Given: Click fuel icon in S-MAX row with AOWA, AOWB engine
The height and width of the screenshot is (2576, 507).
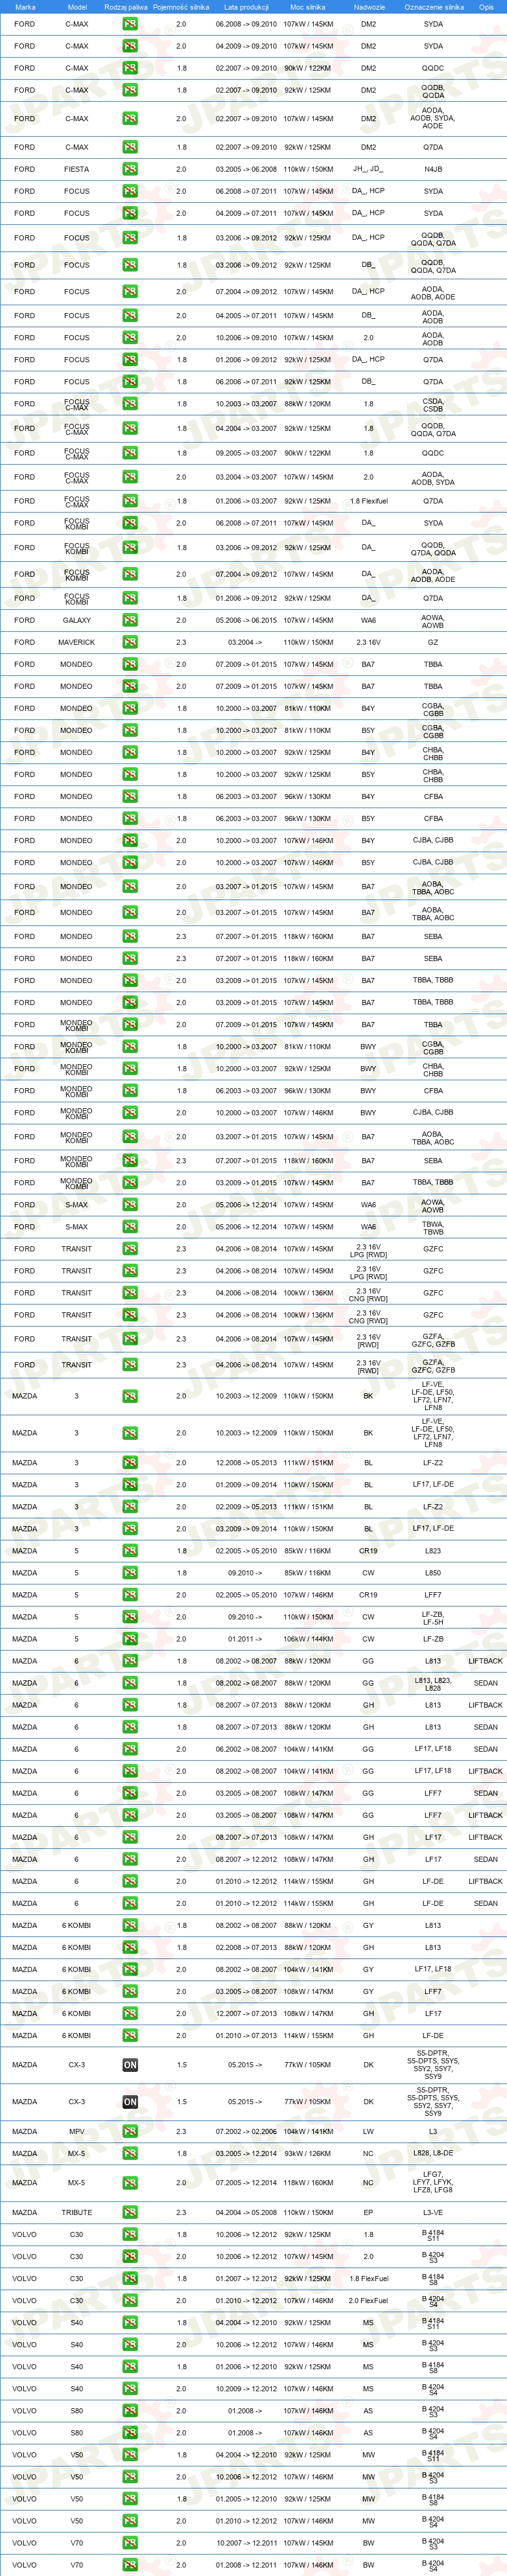Looking at the screenshot, I should tap(130, 1205).
